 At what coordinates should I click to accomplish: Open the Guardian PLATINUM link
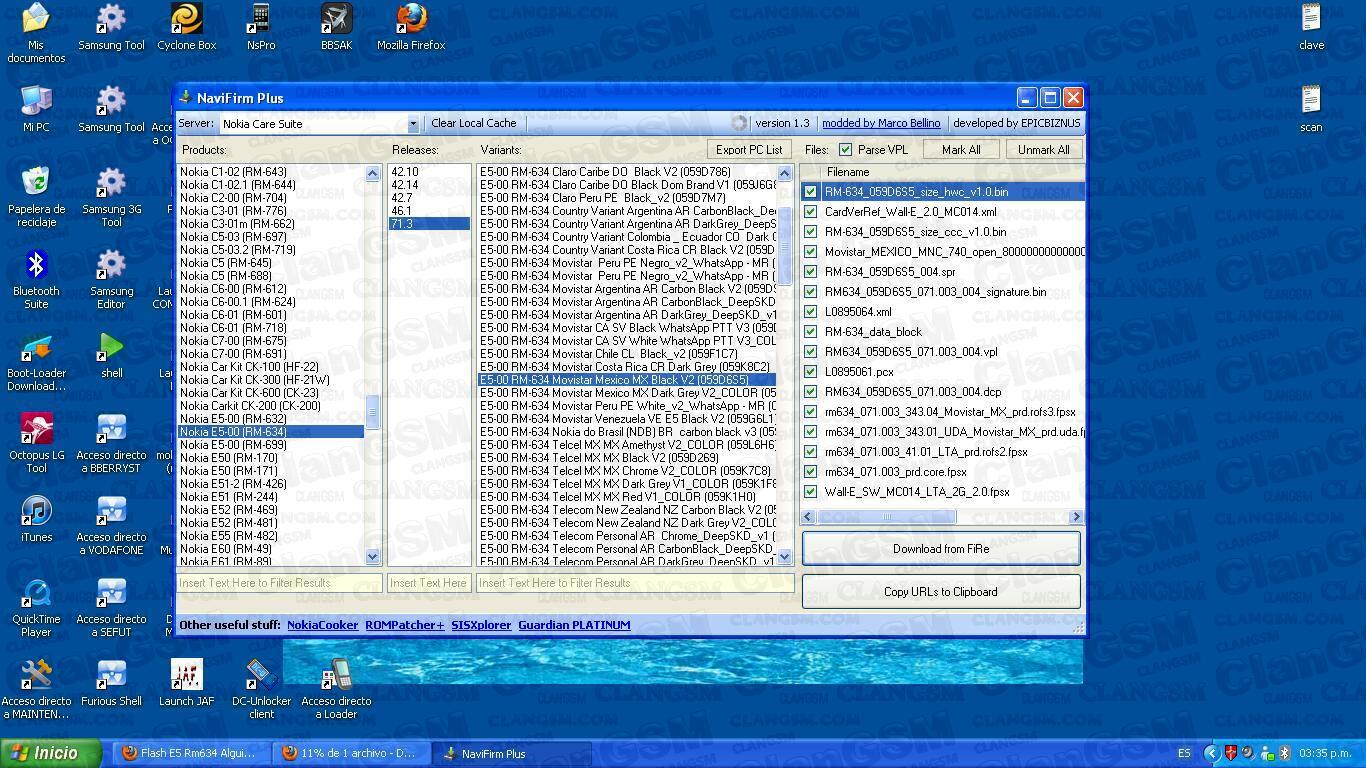[574, 625]
